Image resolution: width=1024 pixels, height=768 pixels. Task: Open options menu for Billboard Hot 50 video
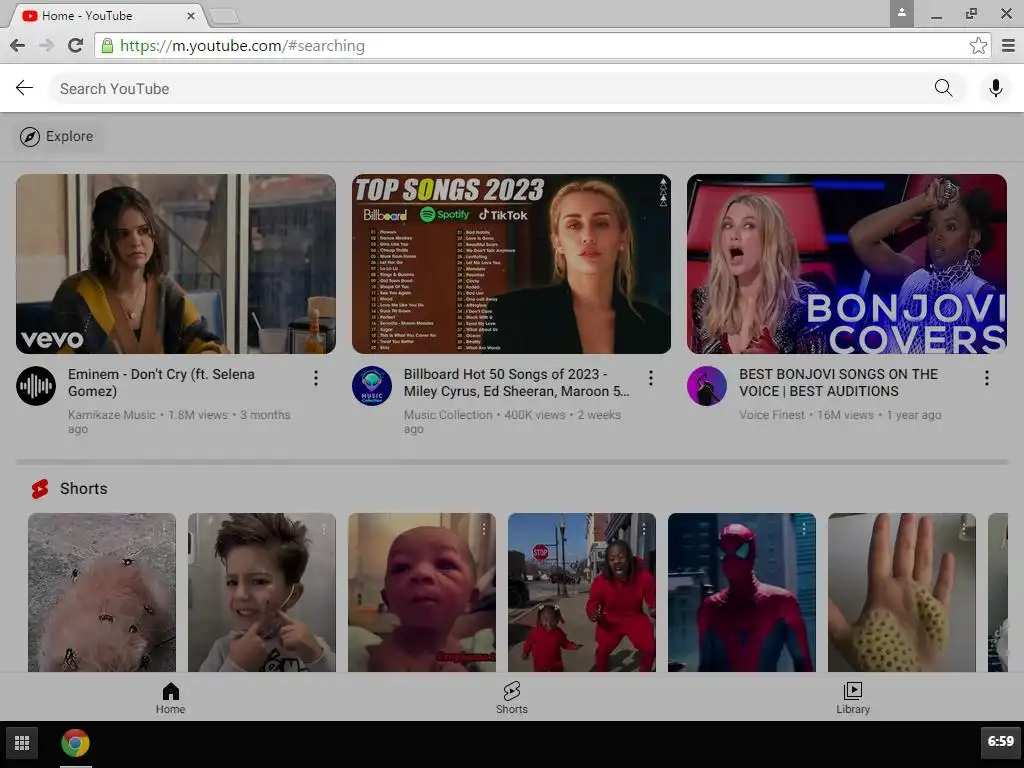tap(650, 378)
